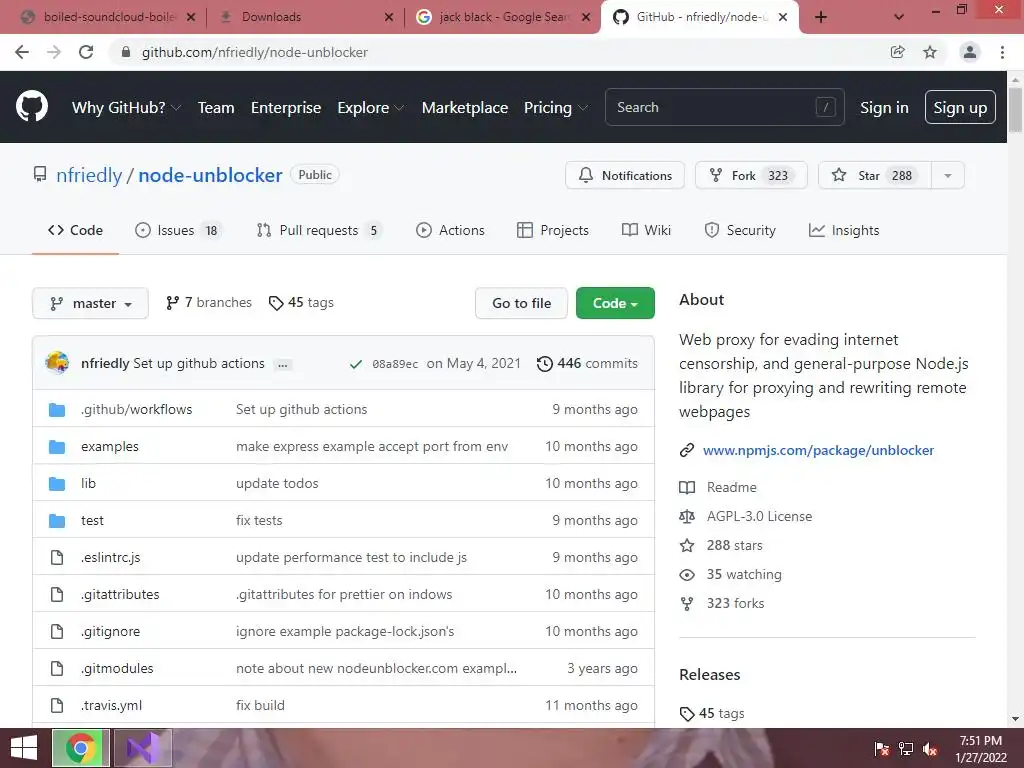Open the Windows Start button
Viewport: 1024px width, 768px height.
click(24, 748)
